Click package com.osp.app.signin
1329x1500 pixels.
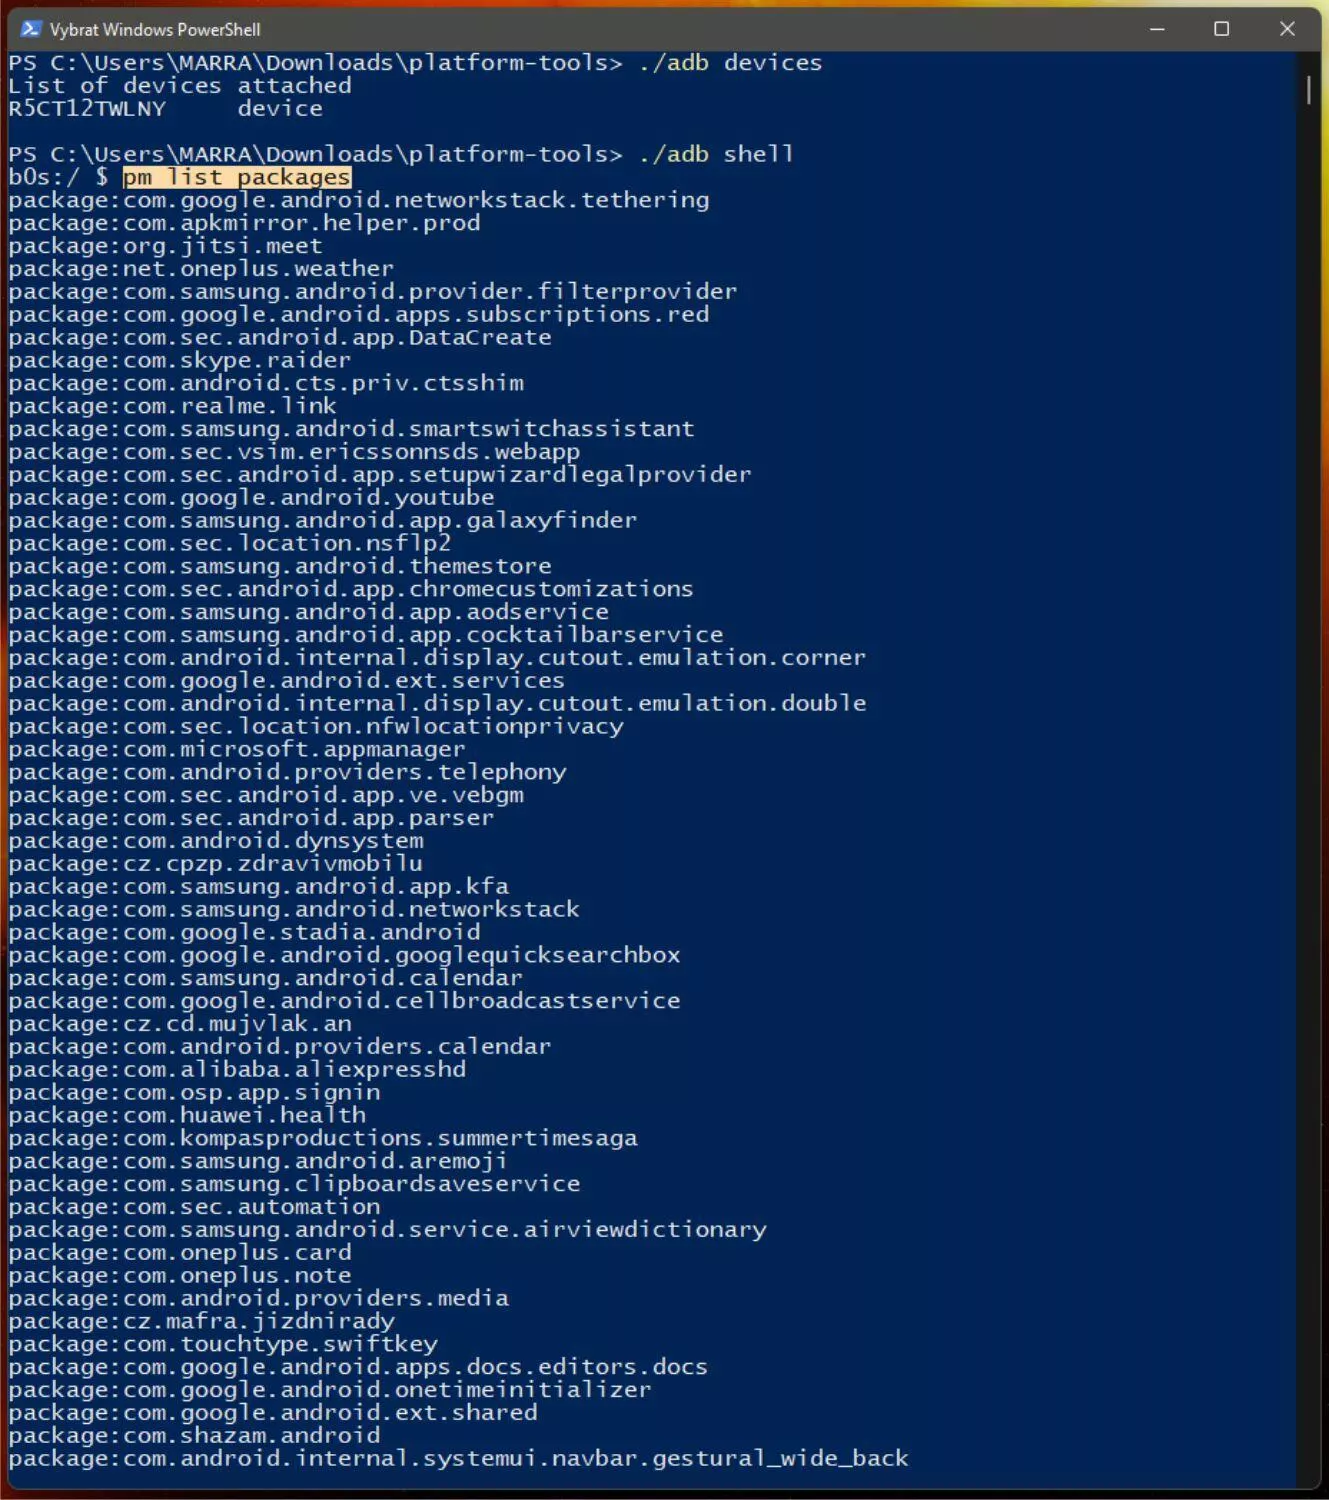click(194, 1093)
